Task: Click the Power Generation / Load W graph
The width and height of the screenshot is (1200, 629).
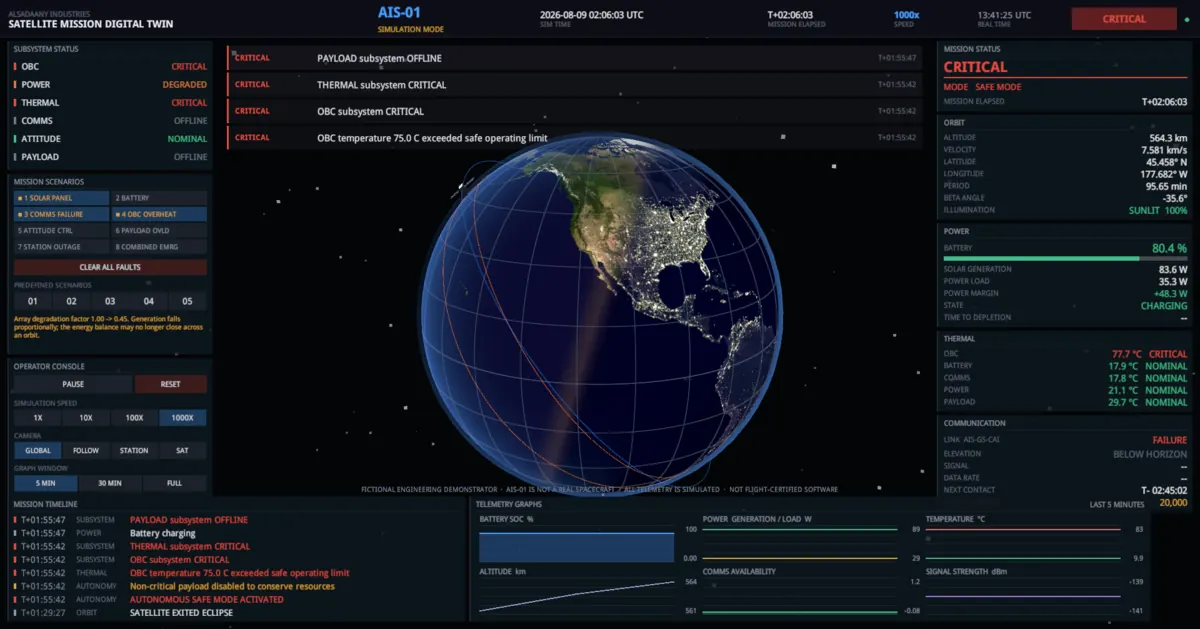Action: [800, 546]
